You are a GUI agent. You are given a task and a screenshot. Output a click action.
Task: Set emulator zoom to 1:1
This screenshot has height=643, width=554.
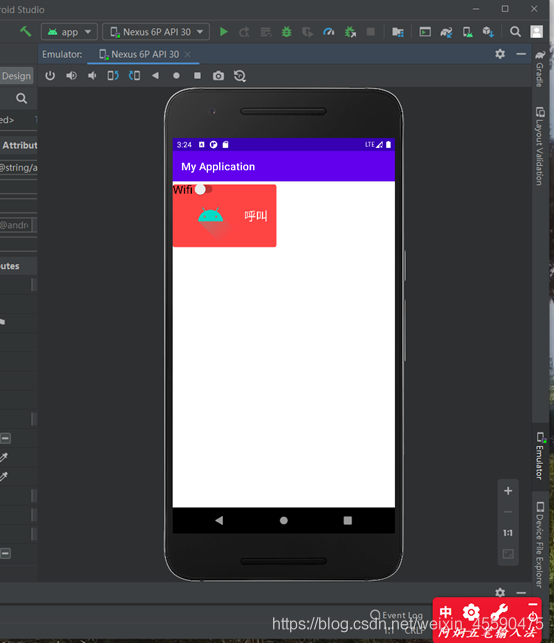508,533
